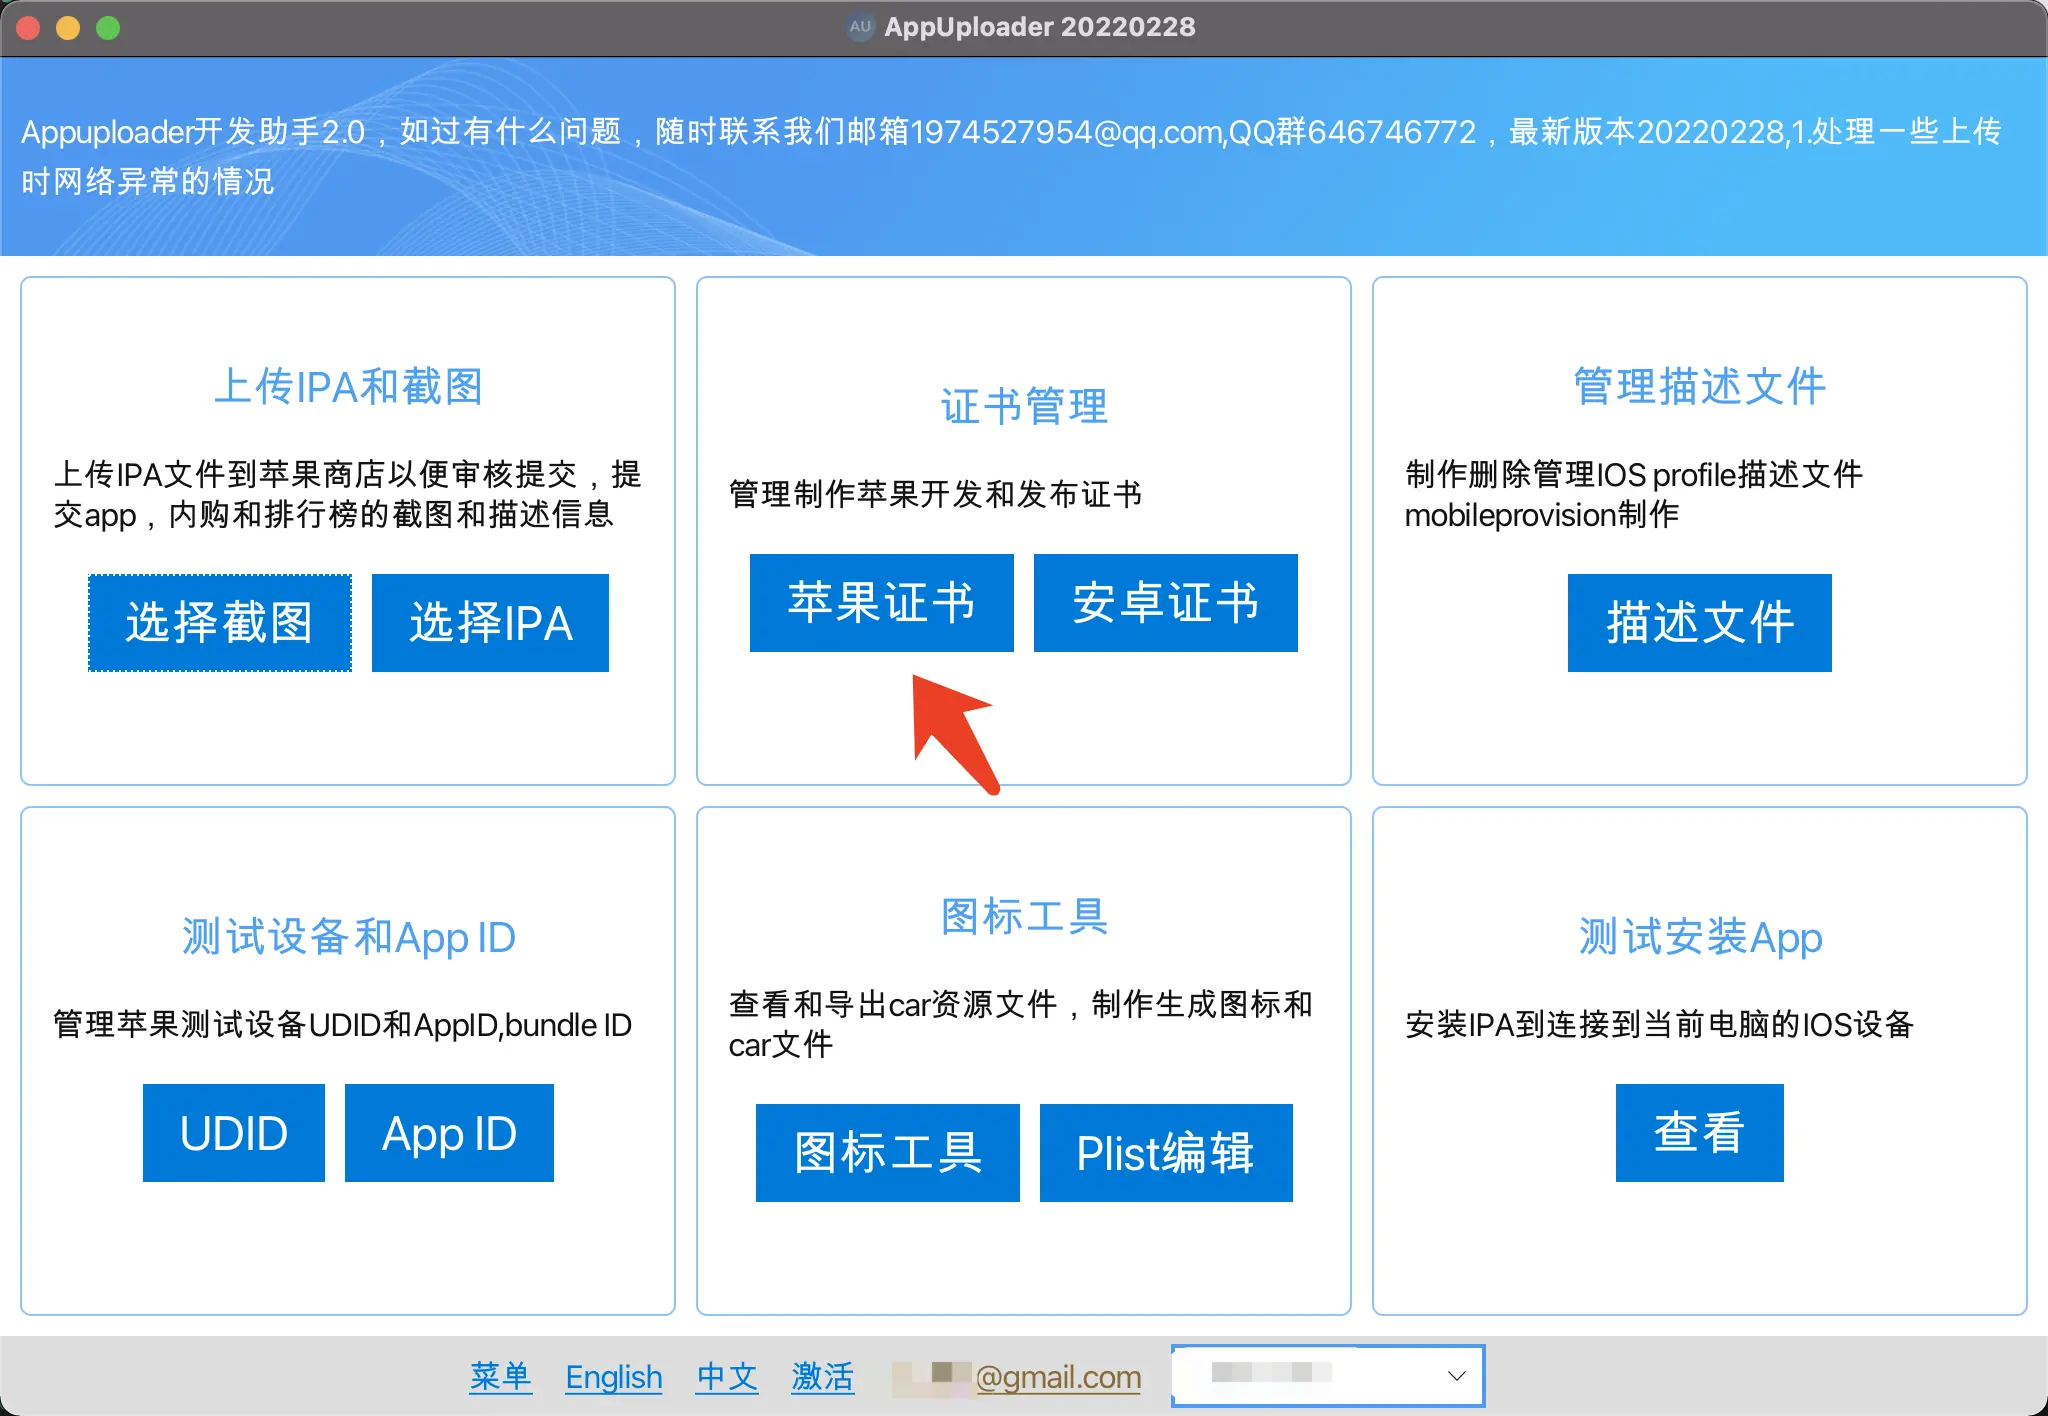Image resolution: width=2048 pixels, height=1416 pixels.
Task: Open the 菜单 menu link
Action: click(x=500, y=1377)
